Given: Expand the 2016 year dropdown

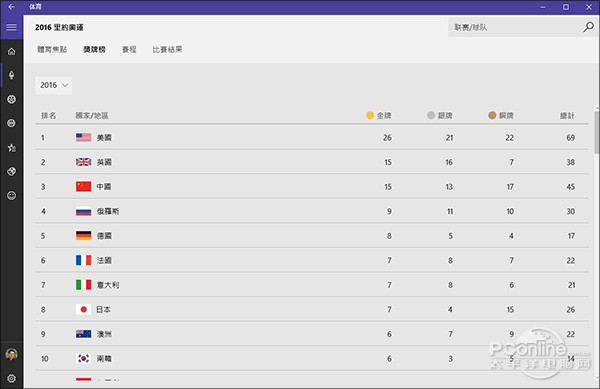Looking at the screenshot, I should click(x=54, y=85).
